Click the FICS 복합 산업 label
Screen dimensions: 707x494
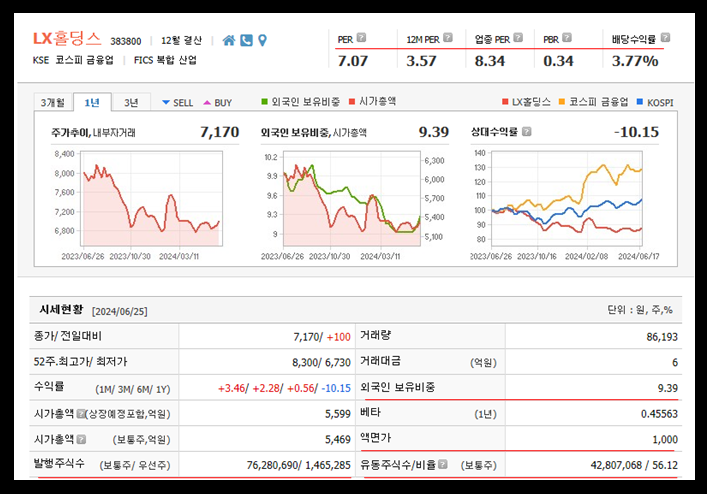165,60
